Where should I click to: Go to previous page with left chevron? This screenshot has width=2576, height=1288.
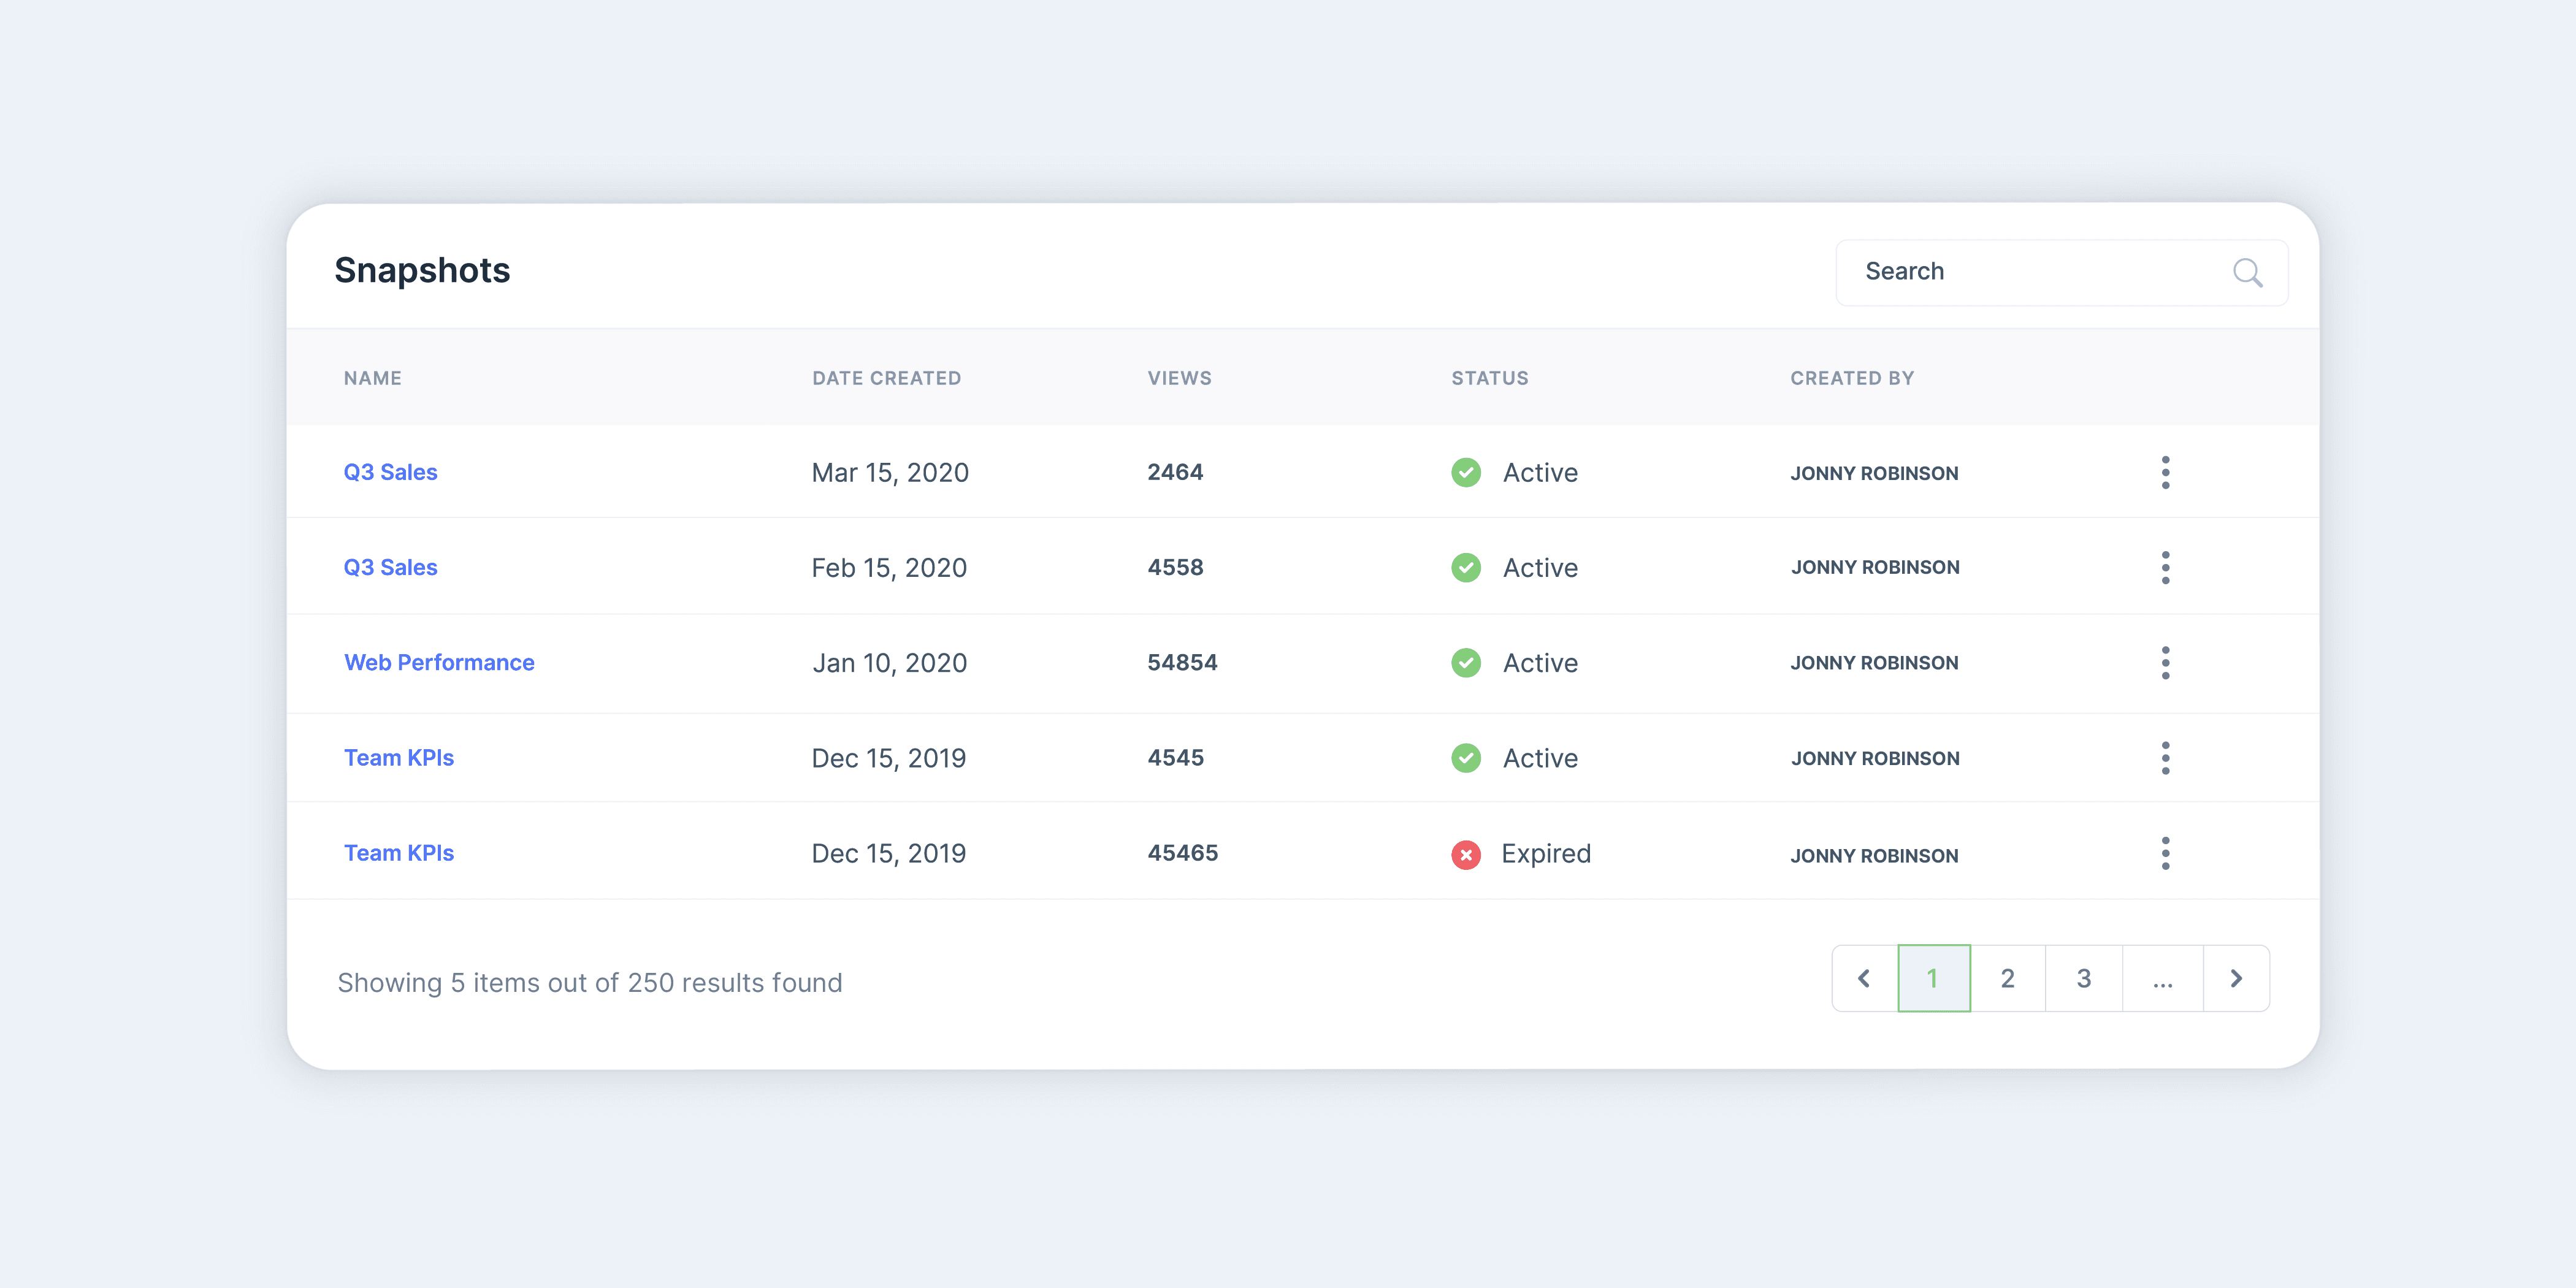(1864, 978)
